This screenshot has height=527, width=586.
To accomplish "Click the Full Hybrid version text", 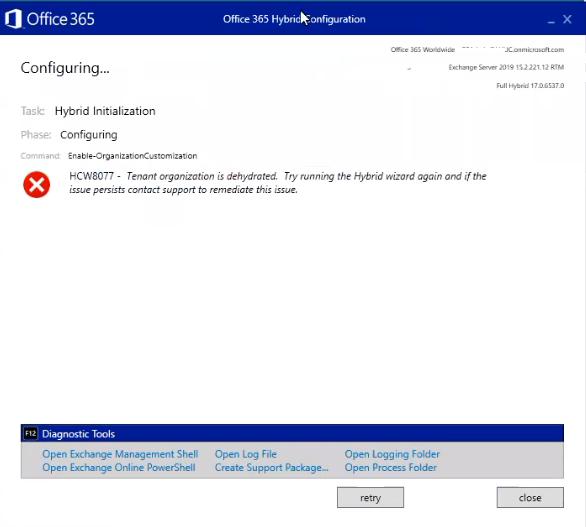I will 530,86.
